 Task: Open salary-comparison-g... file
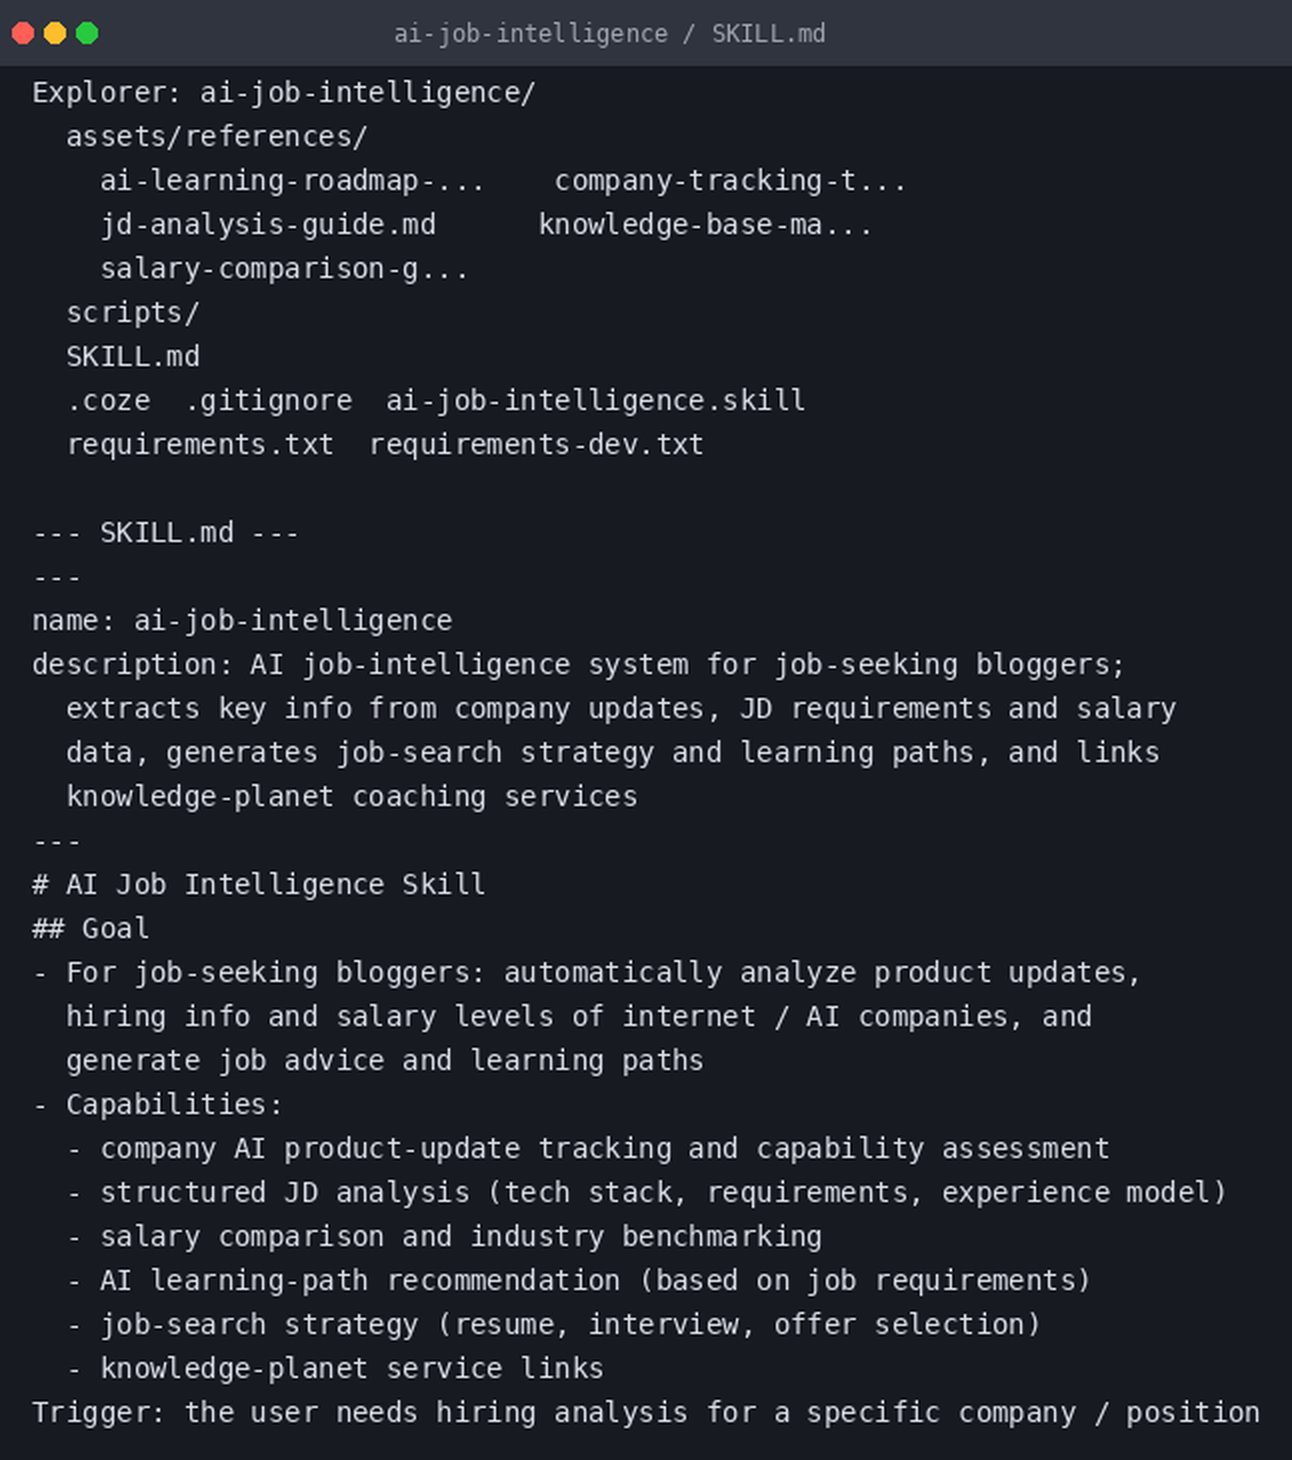(x=284, y=268)
